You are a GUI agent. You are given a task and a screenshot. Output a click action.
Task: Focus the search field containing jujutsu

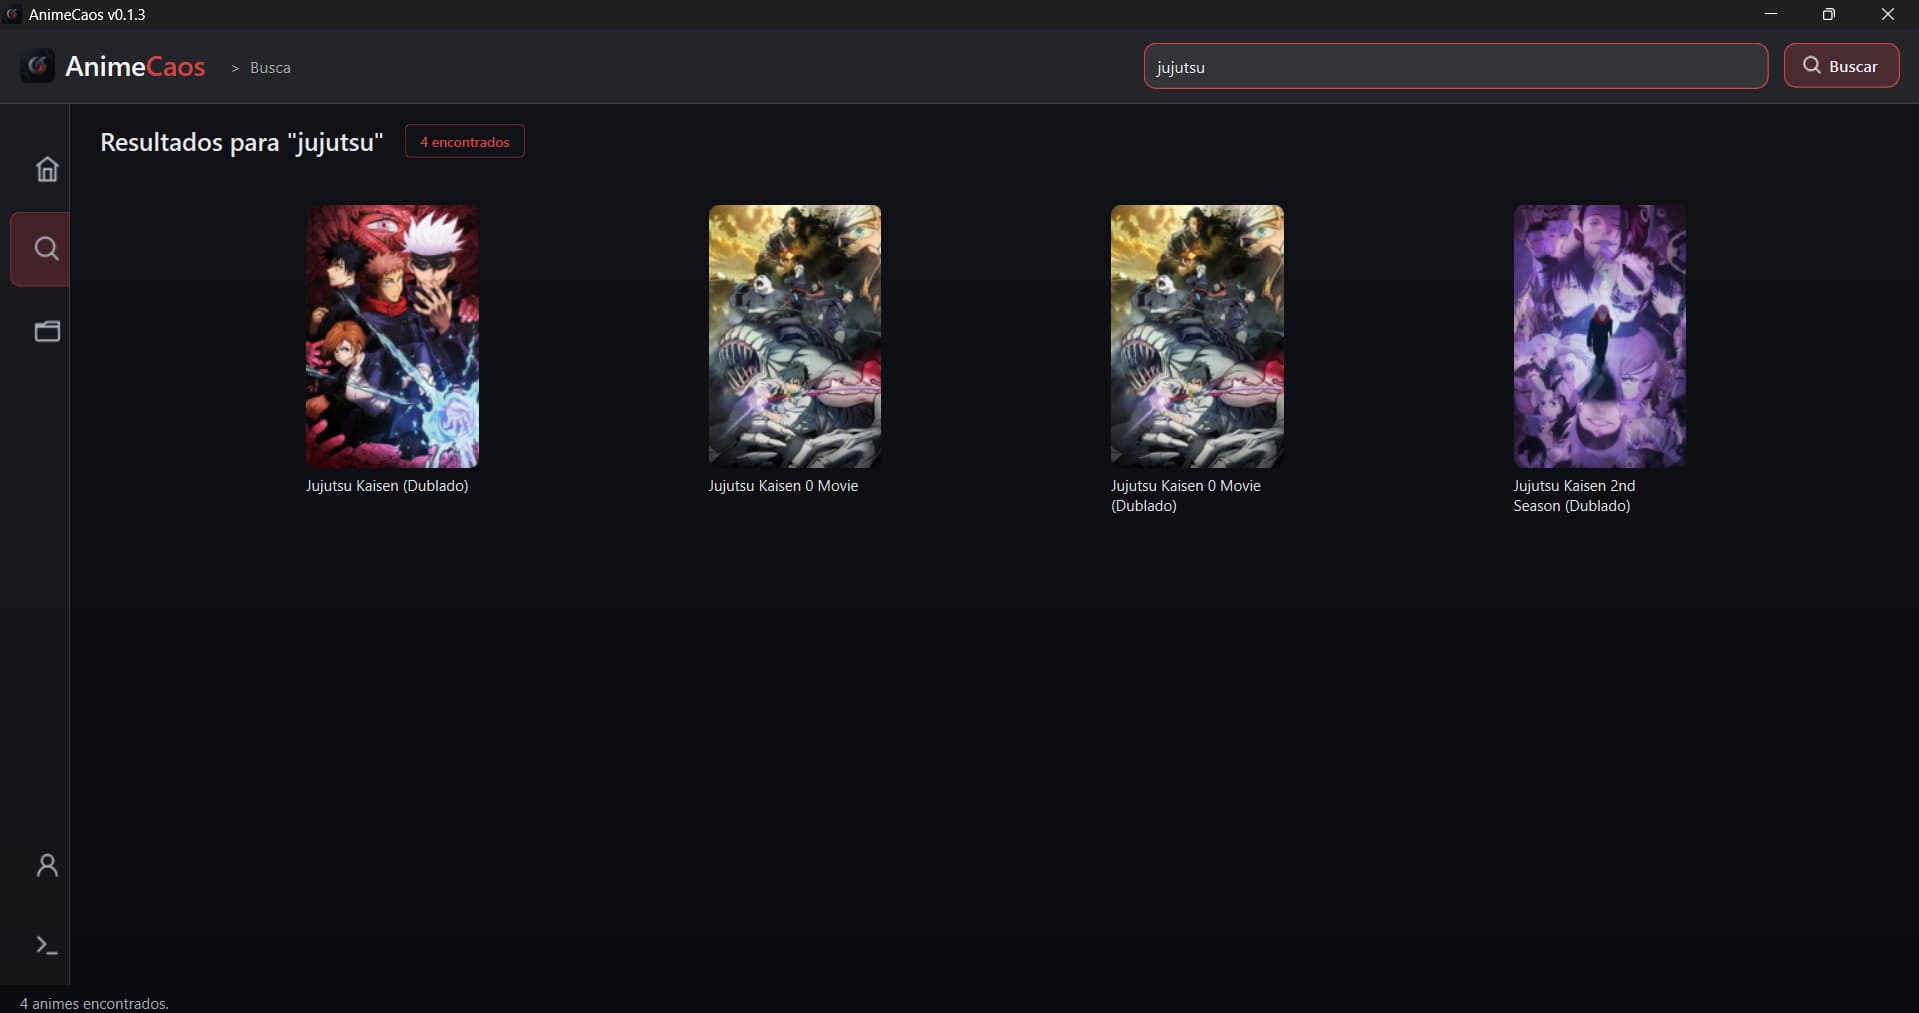click(x=1455, y=66)
